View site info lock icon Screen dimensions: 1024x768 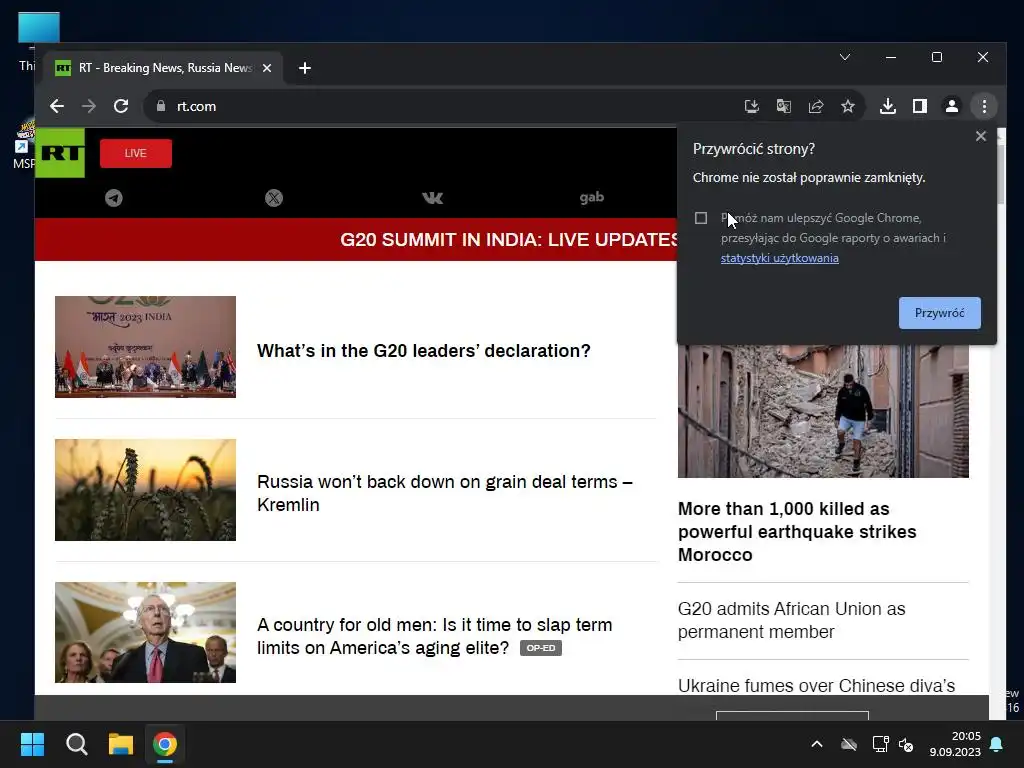(161, 106)
